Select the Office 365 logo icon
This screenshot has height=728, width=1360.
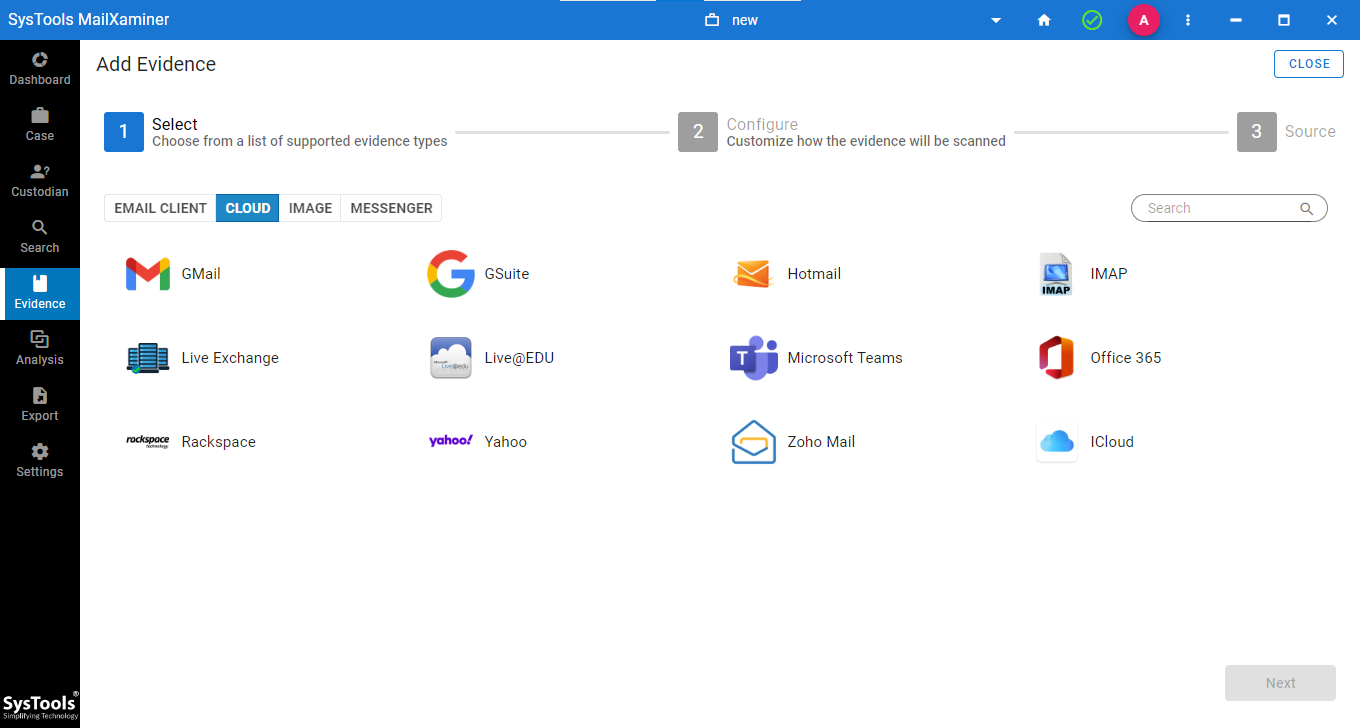1056,358
